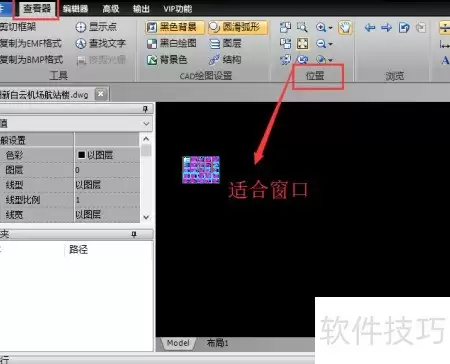Expand the zoom in dropdown arrow

tap(330, 27)
